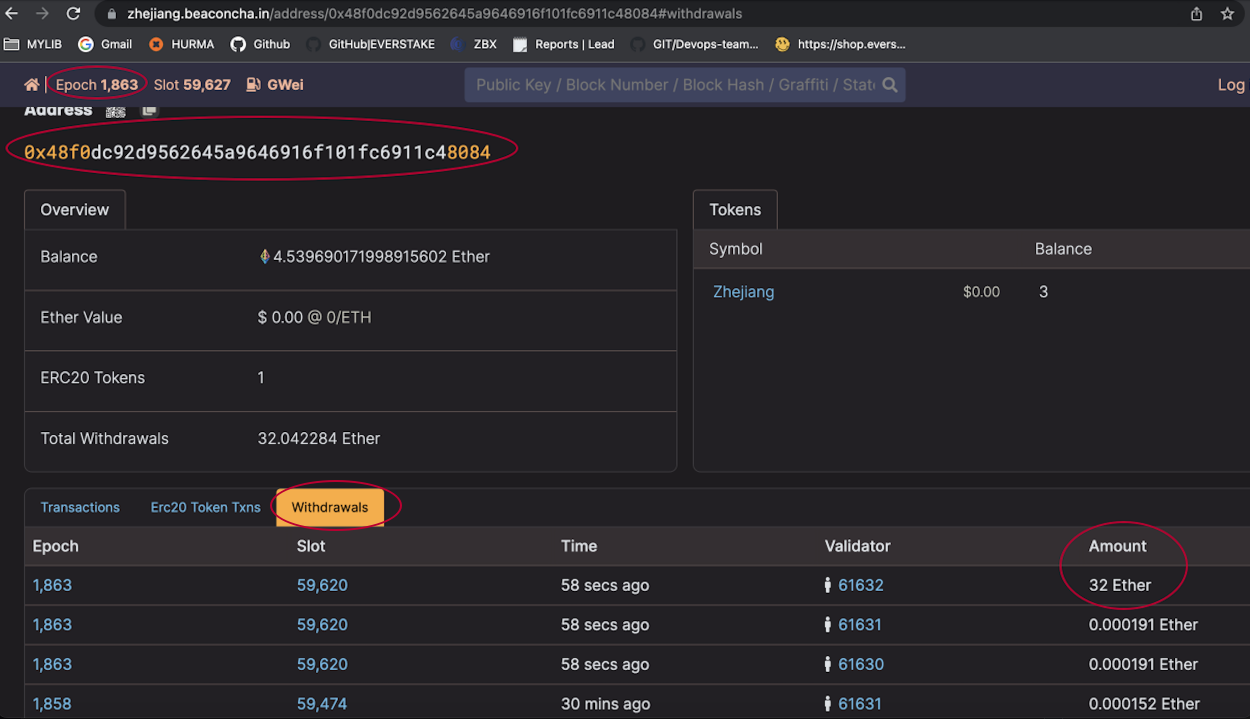Open epoch 1,858 link
The image size is (1250, 719).
tap(52, 704)
